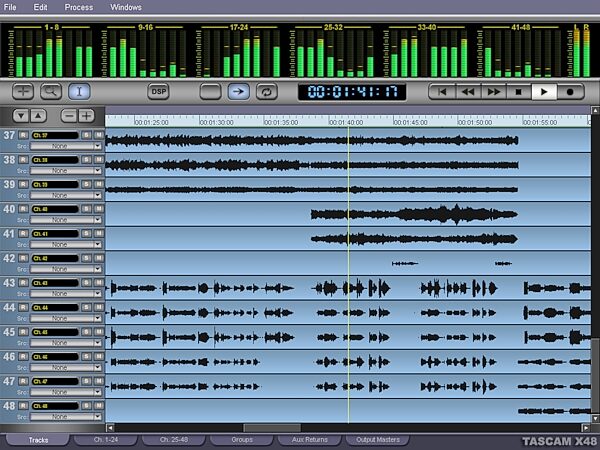Viewport: 600px width, 450px height.
Task: Toggle loop playback mode
Action: pyautogui.click(x=267, y=92)
